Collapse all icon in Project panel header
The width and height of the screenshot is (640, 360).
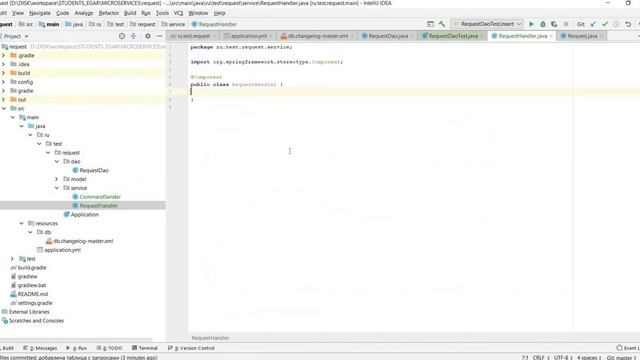point(133,36)
